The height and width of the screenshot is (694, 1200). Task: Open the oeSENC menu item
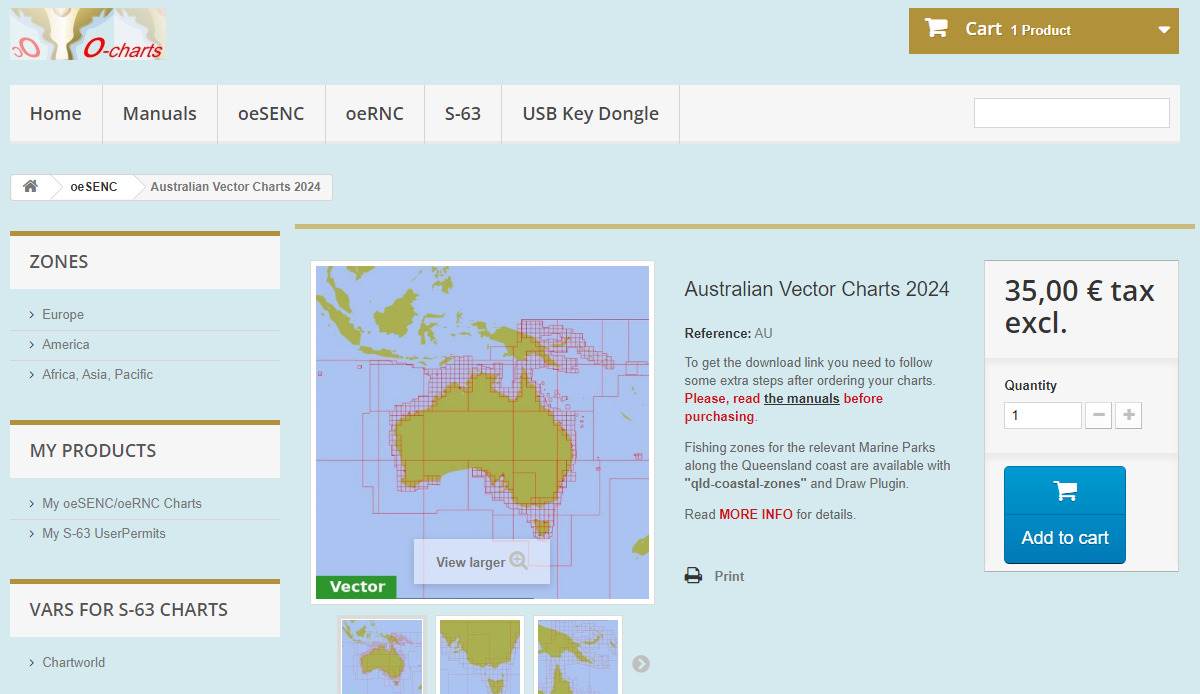[x=271, y=114]
